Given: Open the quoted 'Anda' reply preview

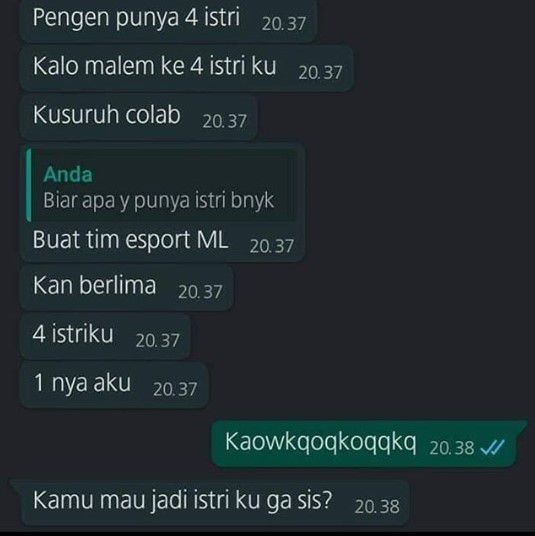Looking at the screenshot, I should pos(162,185).
